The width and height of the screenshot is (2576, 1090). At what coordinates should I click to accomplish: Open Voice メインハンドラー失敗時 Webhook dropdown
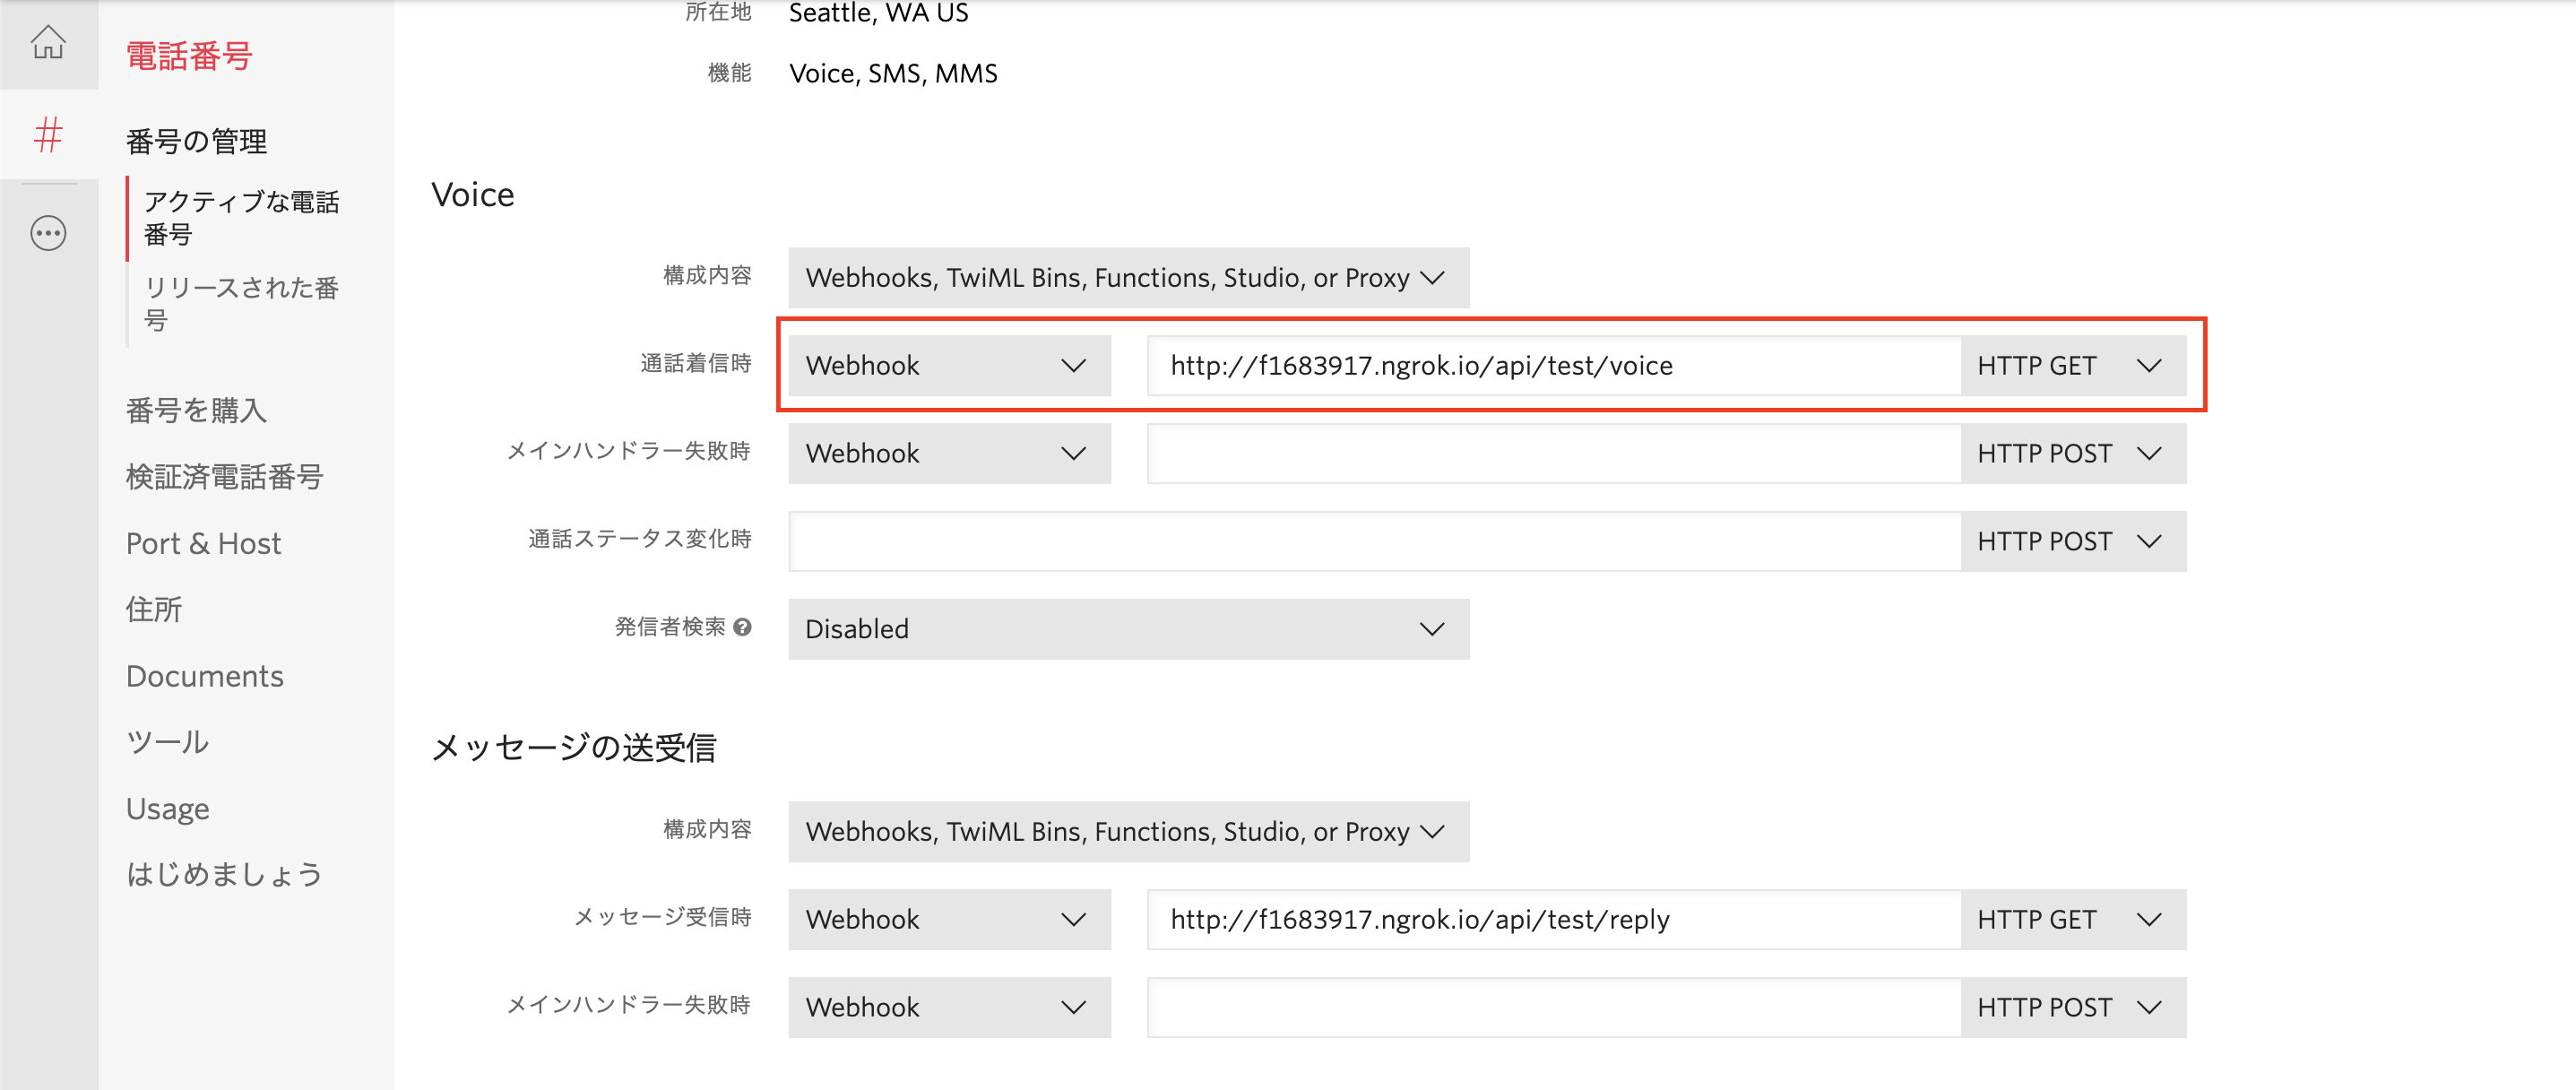(x=949, y=454)
